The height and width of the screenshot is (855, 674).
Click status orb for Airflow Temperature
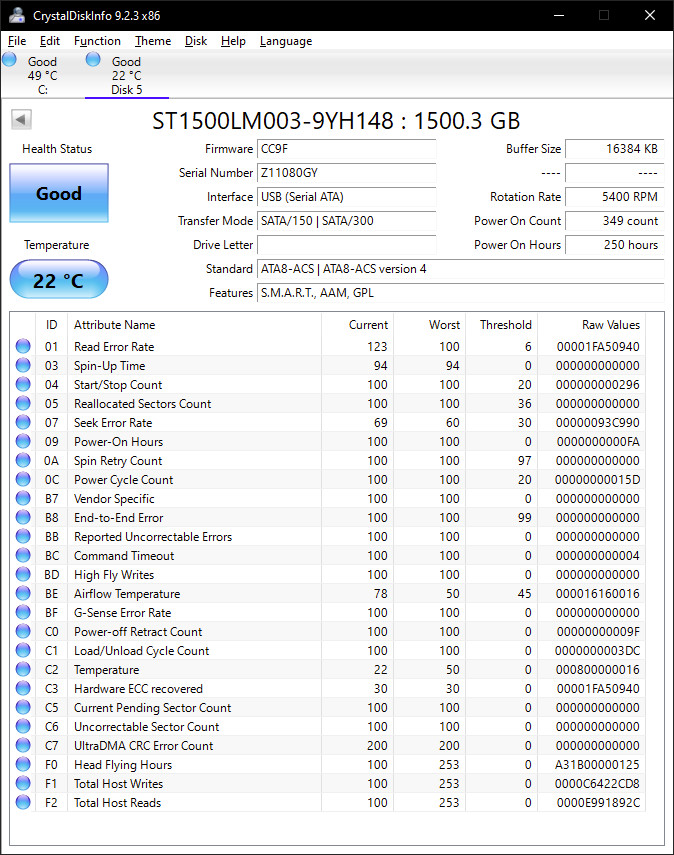point(23,593)
